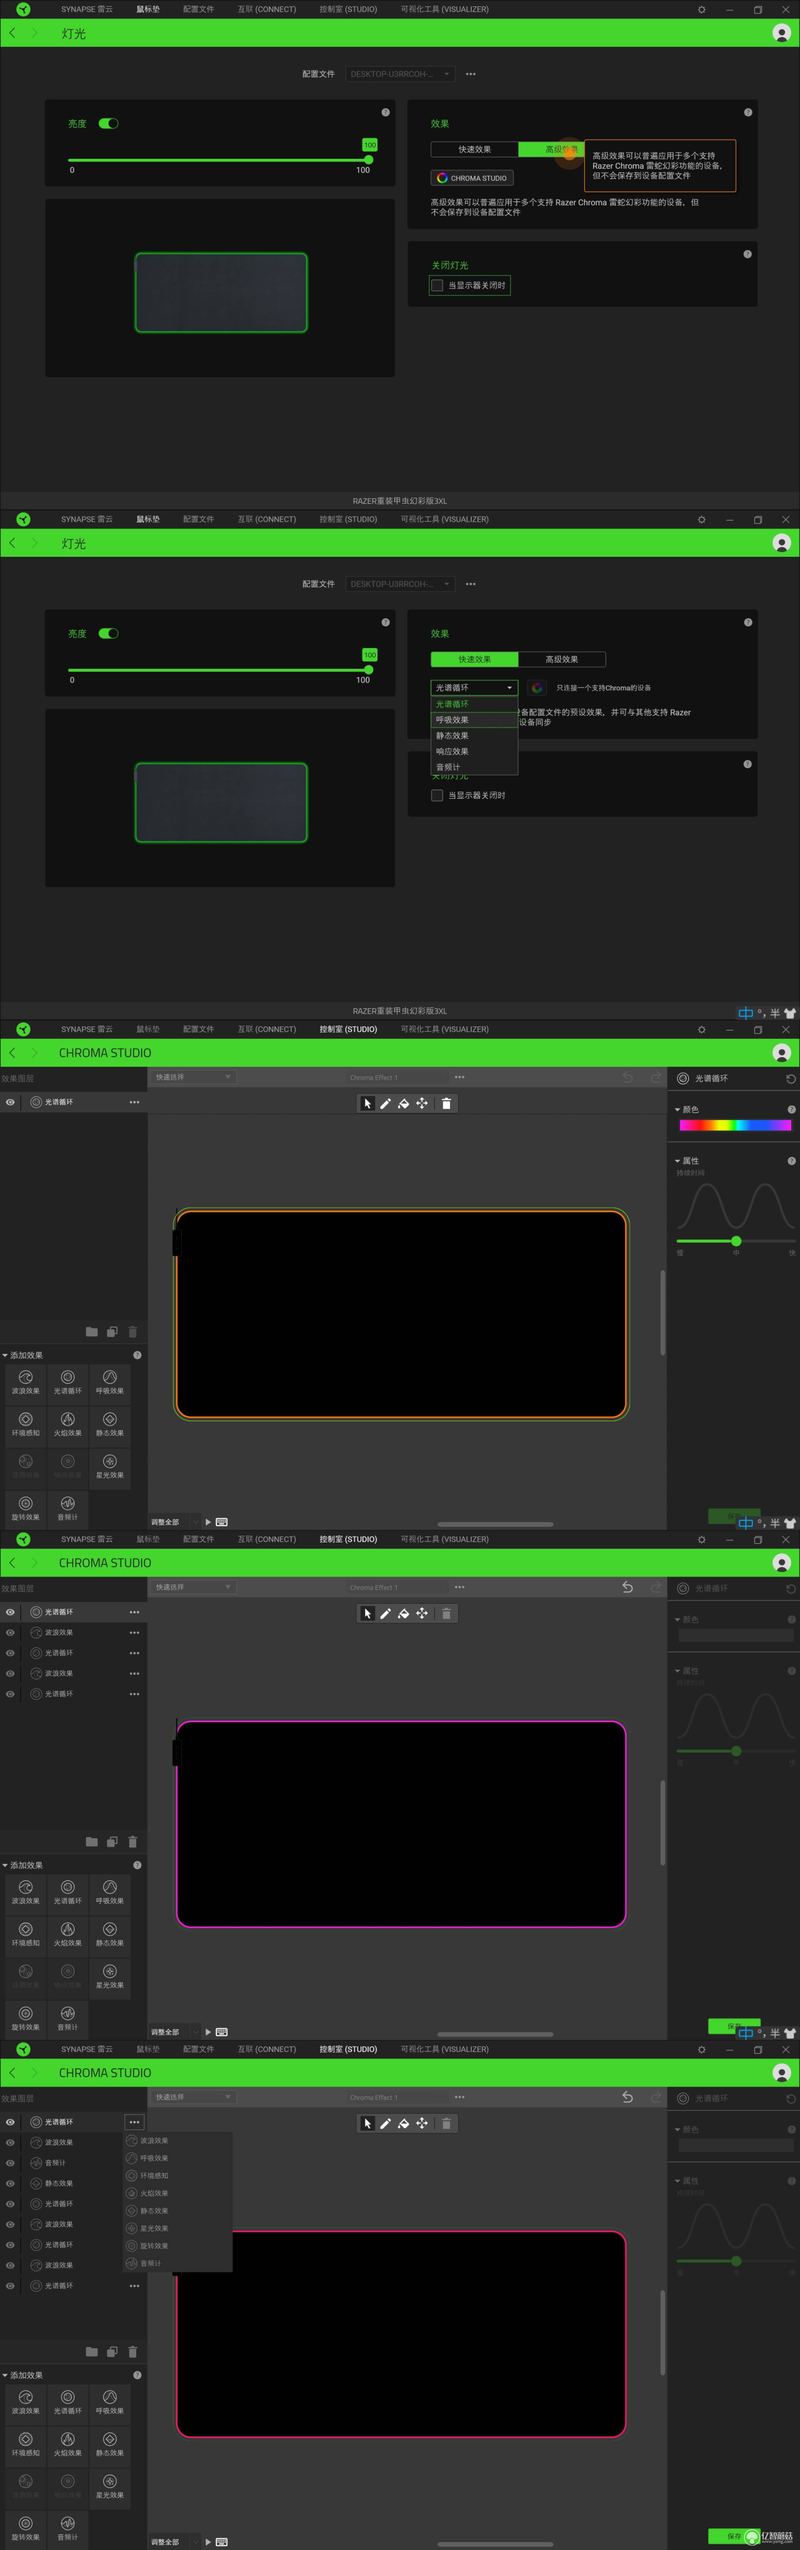The width and height of the screenshot is (800, 2550).
Task: Click rainbow 颜色 gradient bar in single-layer Studio window
Action: 735,1125
